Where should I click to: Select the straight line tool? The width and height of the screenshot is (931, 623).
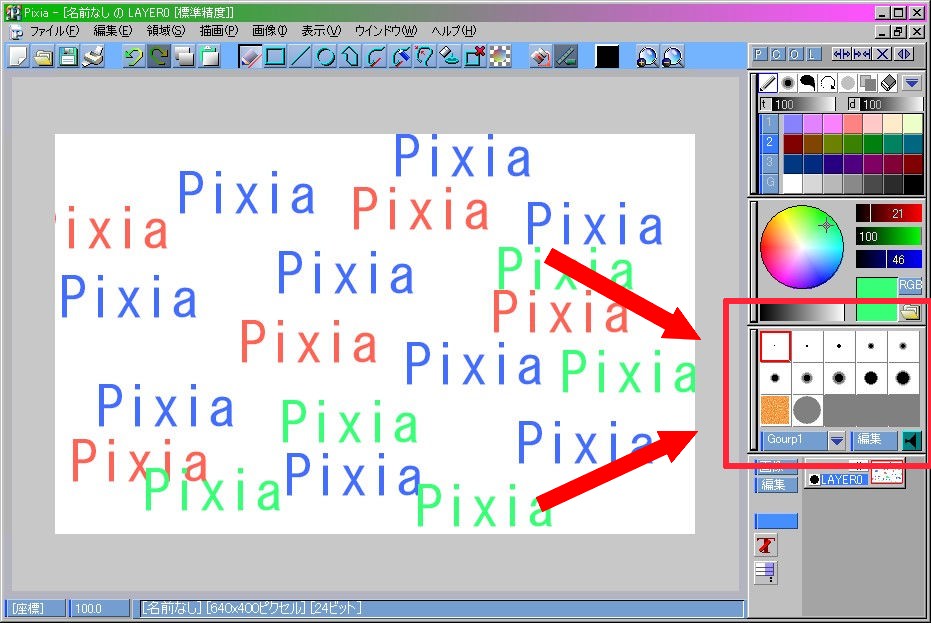tap(300, 57)
